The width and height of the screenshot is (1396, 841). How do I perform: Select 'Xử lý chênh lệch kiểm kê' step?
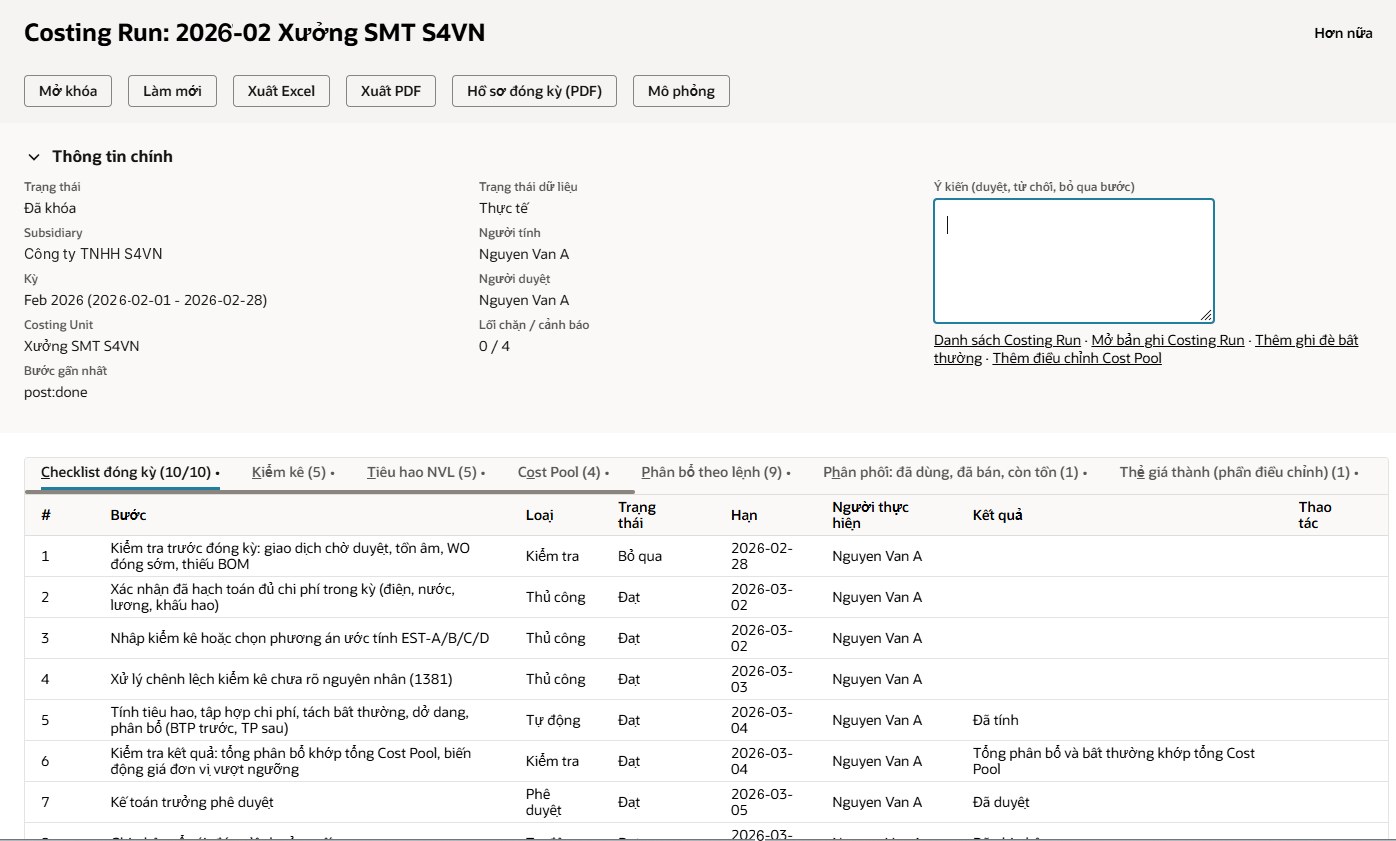pyautogui.click(x=281, y=679)
